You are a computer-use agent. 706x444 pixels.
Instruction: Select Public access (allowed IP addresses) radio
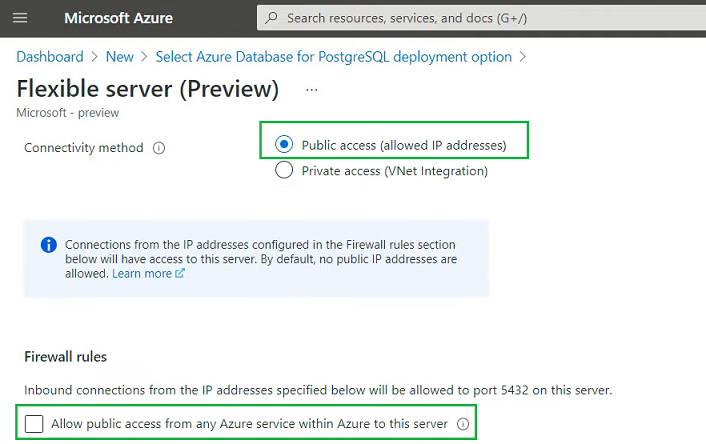pyautogui.click(x=284, y=145)
